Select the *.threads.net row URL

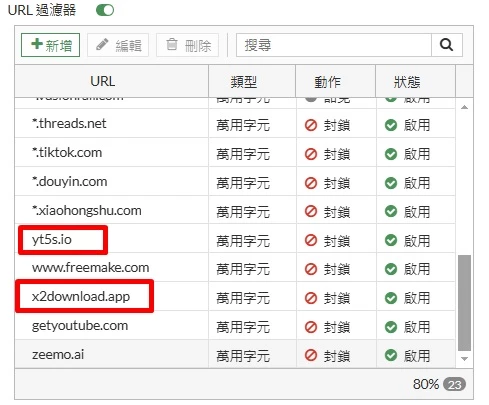pos(69,124)
